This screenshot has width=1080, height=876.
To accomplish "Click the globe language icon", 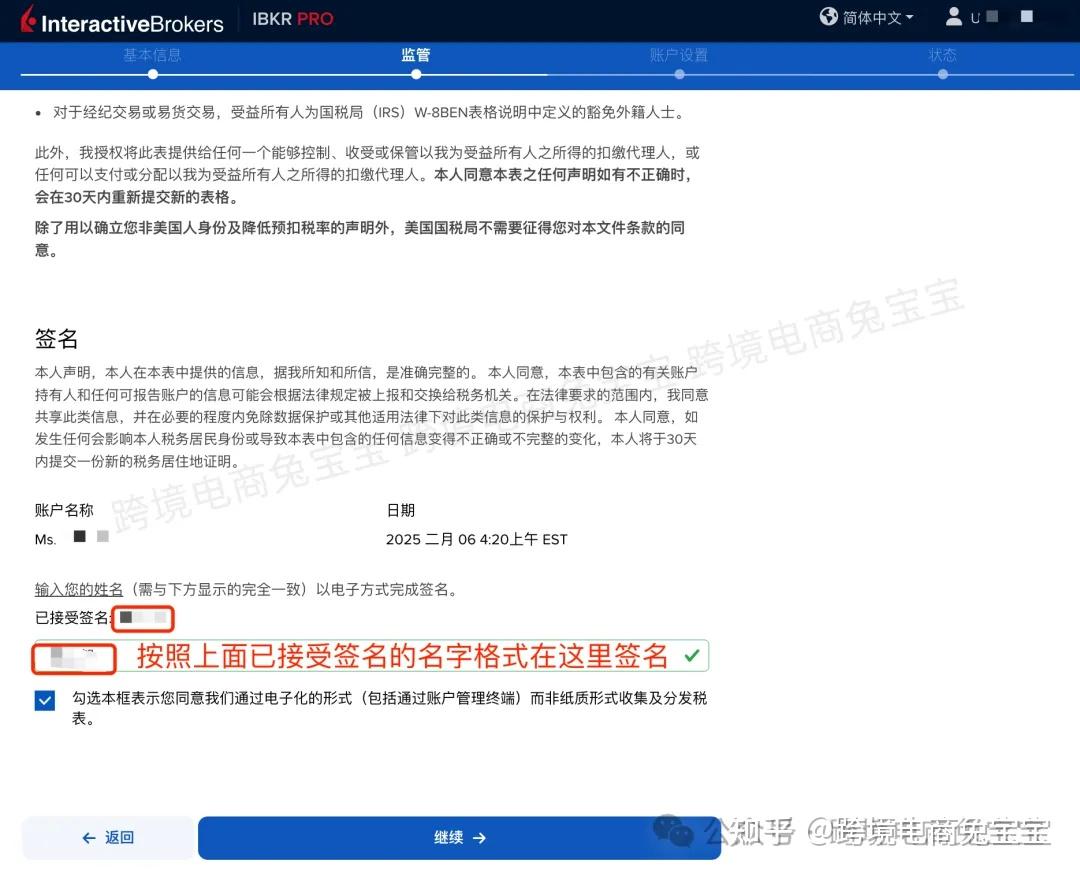I will [829, 17].
